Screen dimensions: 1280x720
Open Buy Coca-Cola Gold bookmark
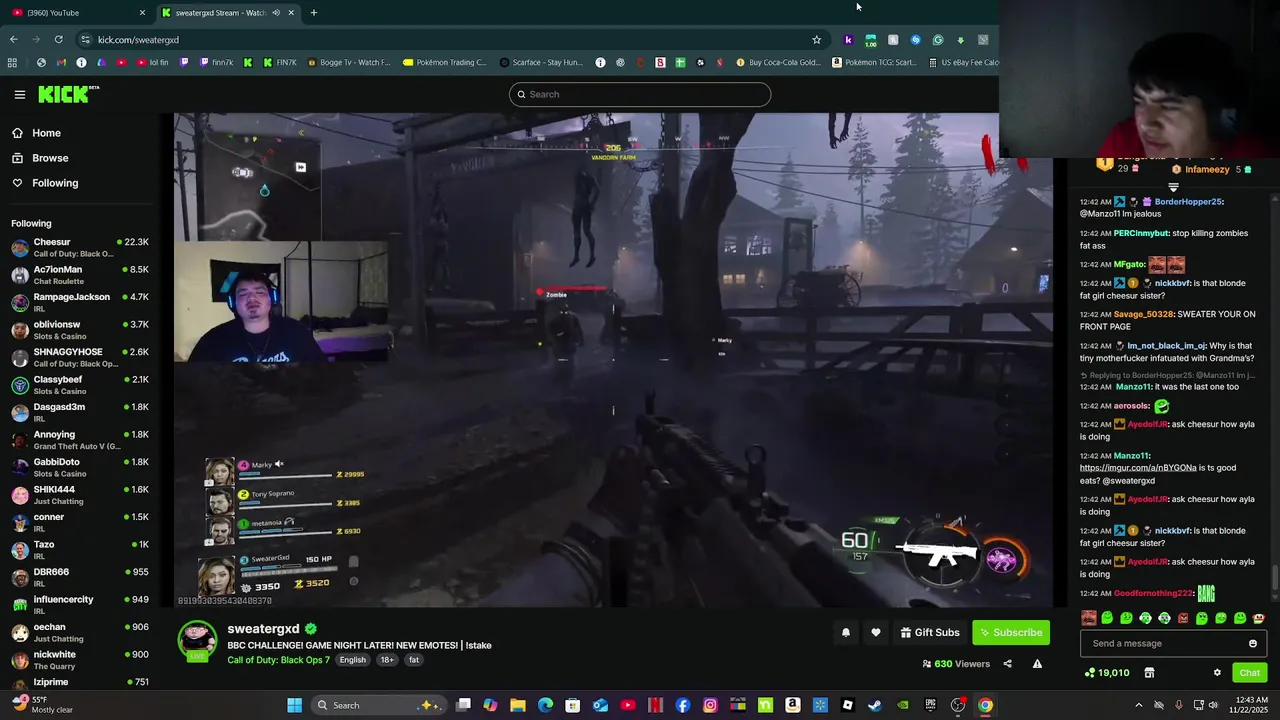point(778,62)
